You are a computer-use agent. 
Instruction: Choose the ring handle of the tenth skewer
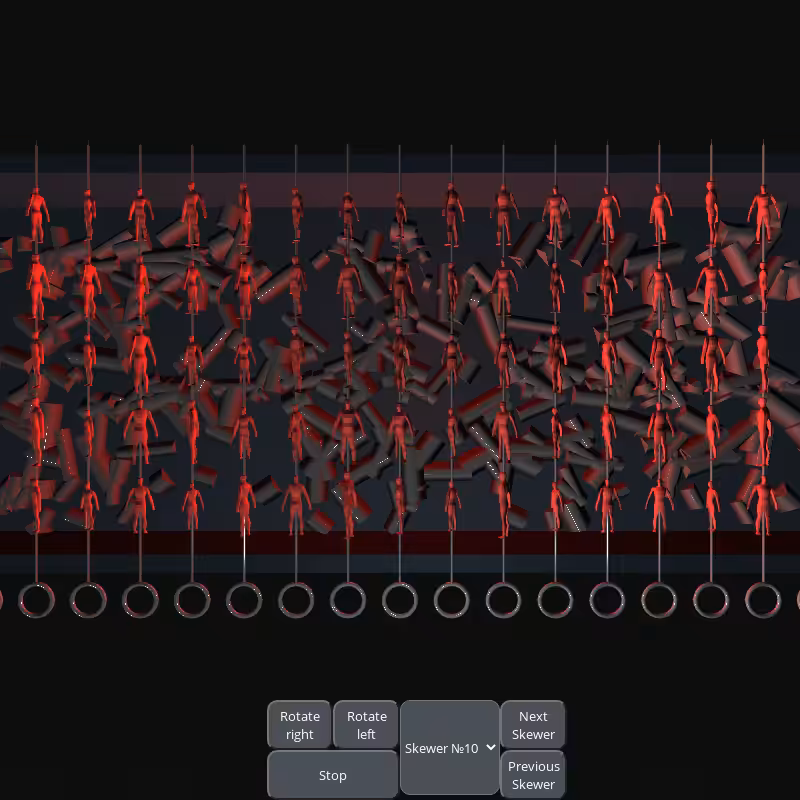click(504, 600)
